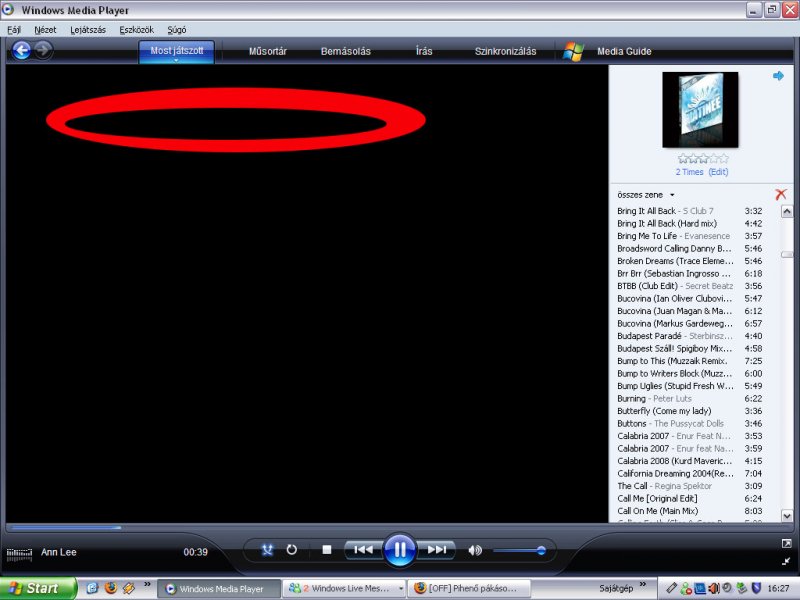The height and width of the screenshot is (600, 800).
Task: Click the 2 Times link
Action: (689, 172)
